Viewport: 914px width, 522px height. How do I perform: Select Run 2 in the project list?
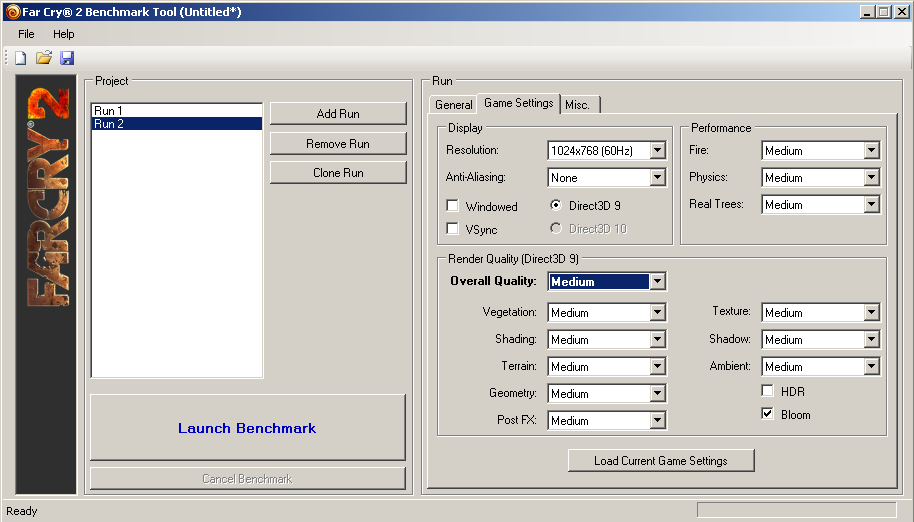pos(177,124)
